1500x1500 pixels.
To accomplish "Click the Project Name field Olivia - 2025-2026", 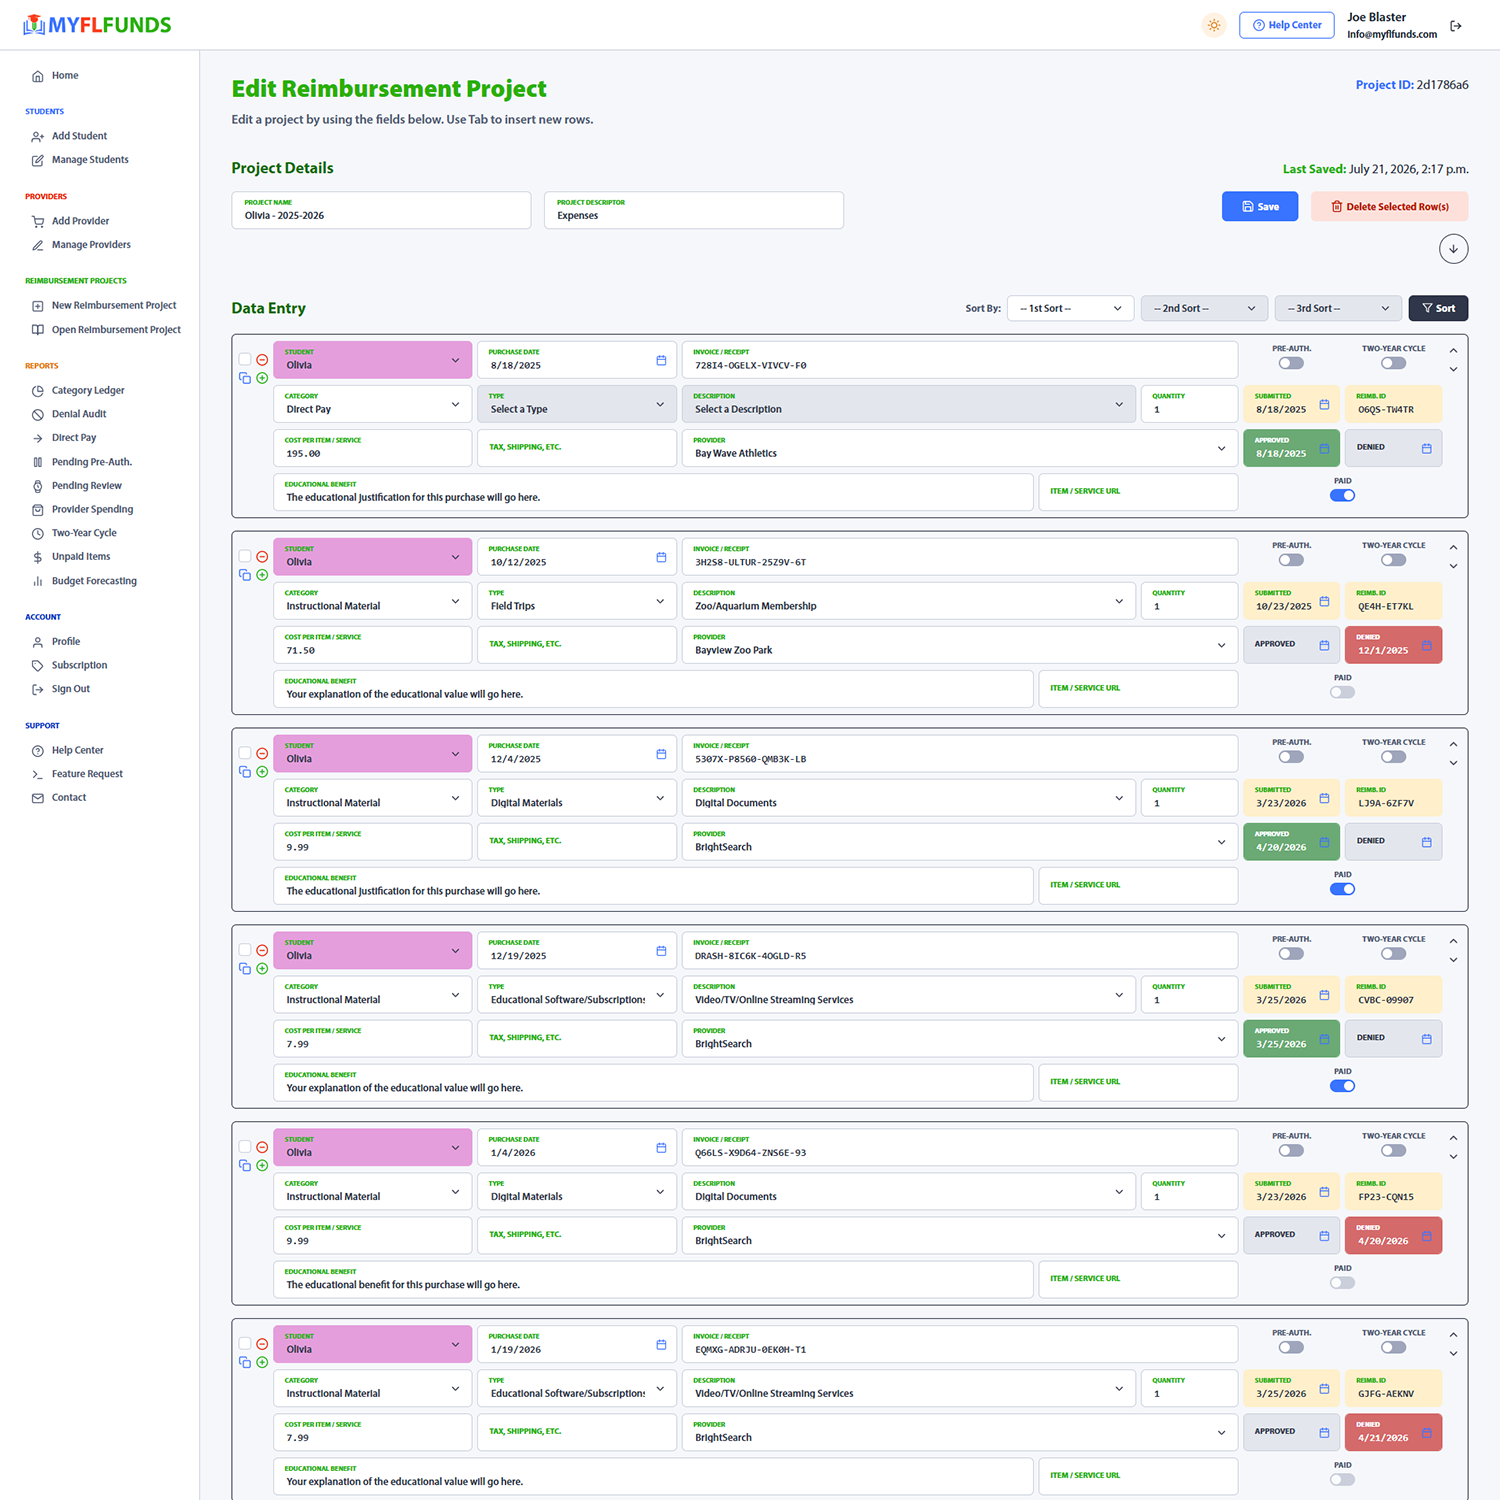I will pos(381,210).
